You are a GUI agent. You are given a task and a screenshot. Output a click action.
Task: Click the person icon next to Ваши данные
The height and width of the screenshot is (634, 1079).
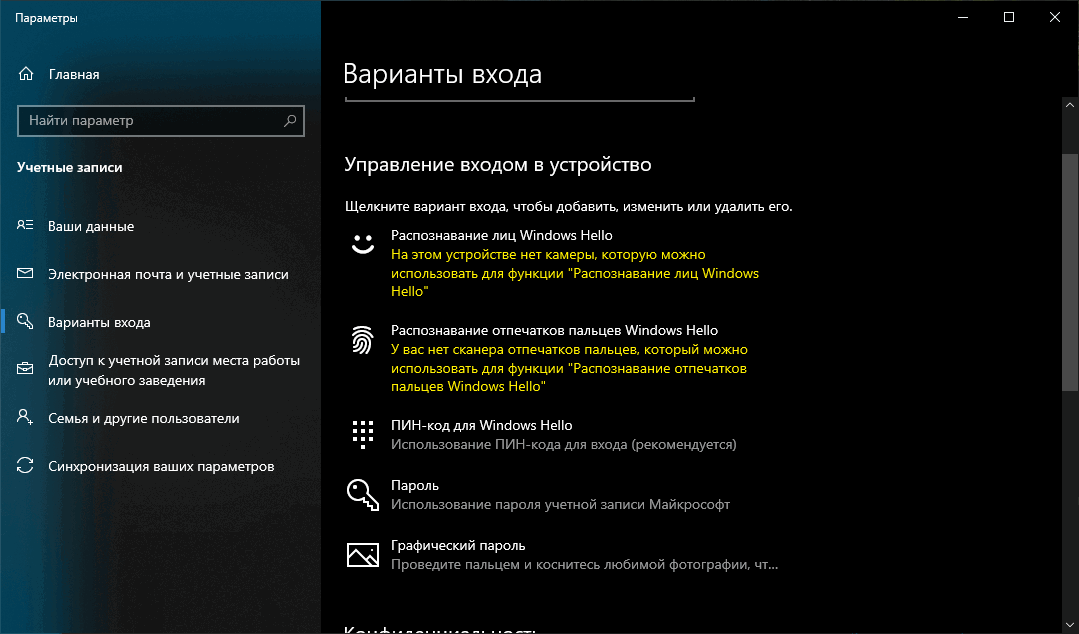pos(26,226)
